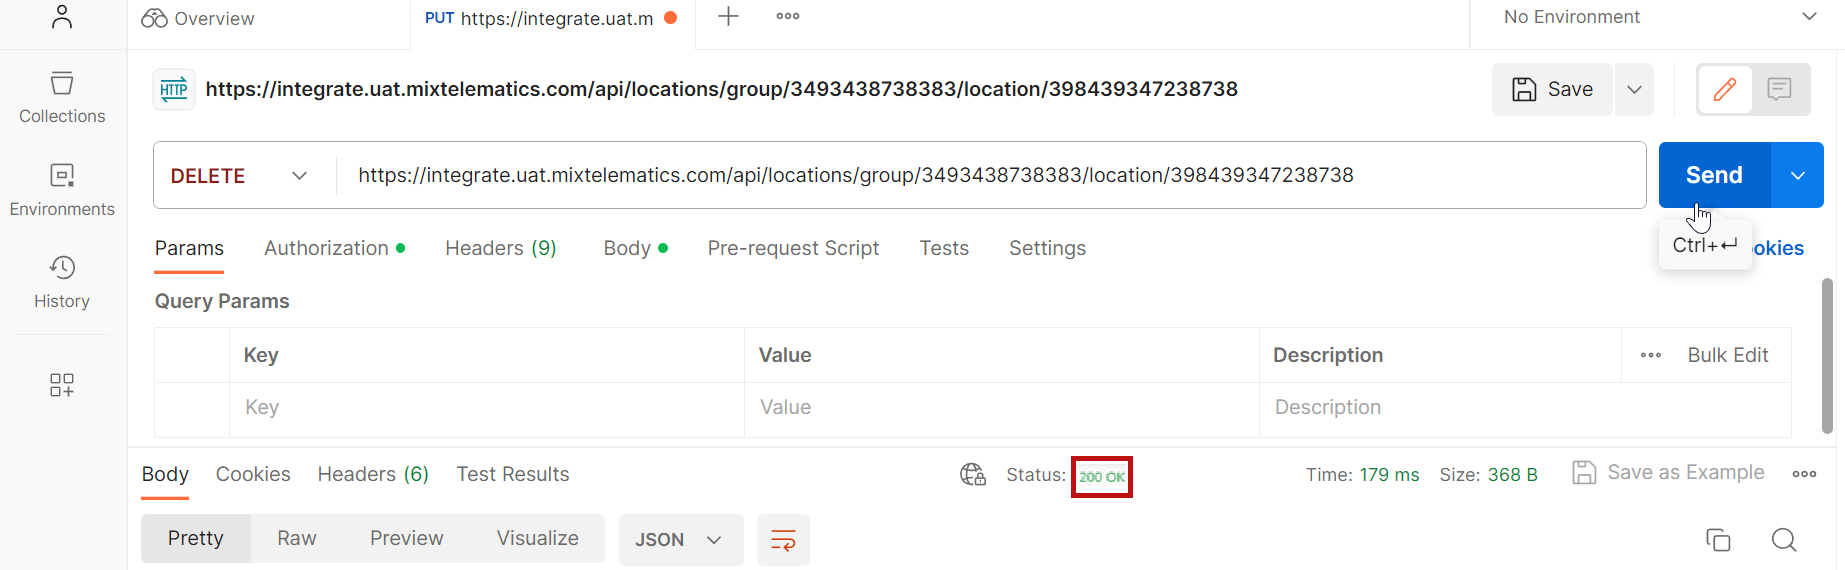Click the network globe lock icon
1845x570 pixels.
pyautogui.click(x=973, y=474)
